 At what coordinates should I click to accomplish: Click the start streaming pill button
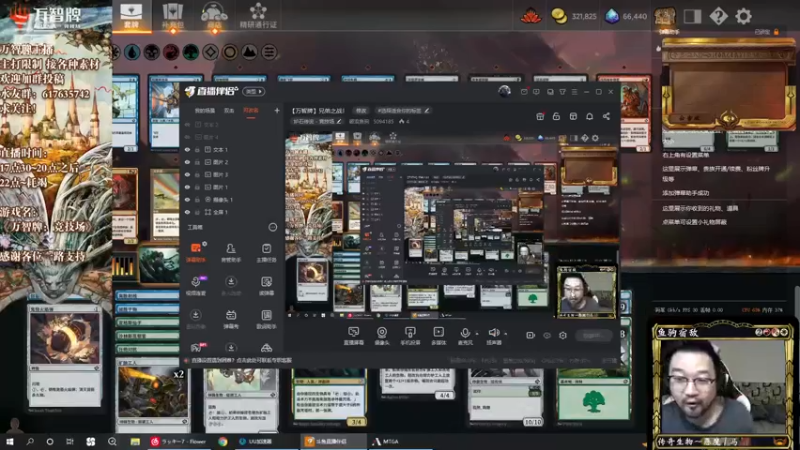click(x=592, y=335)
